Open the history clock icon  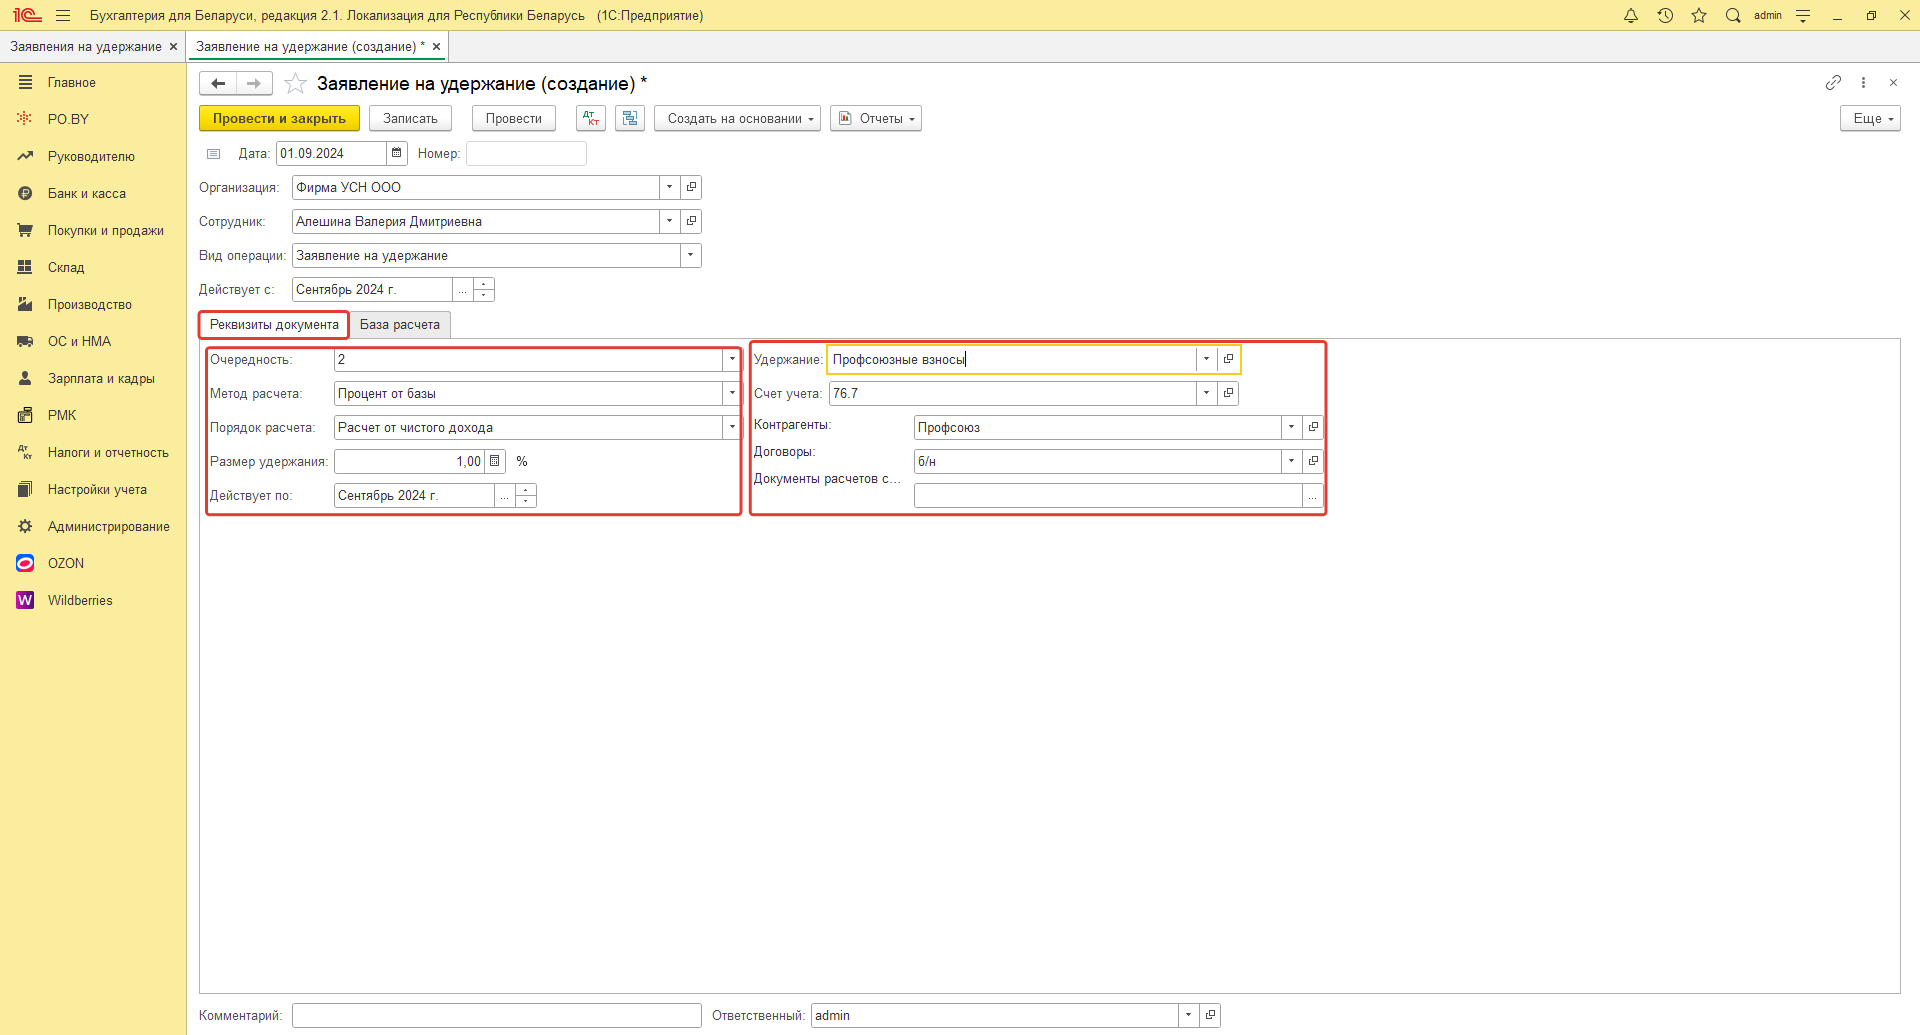coord(1665,15)
